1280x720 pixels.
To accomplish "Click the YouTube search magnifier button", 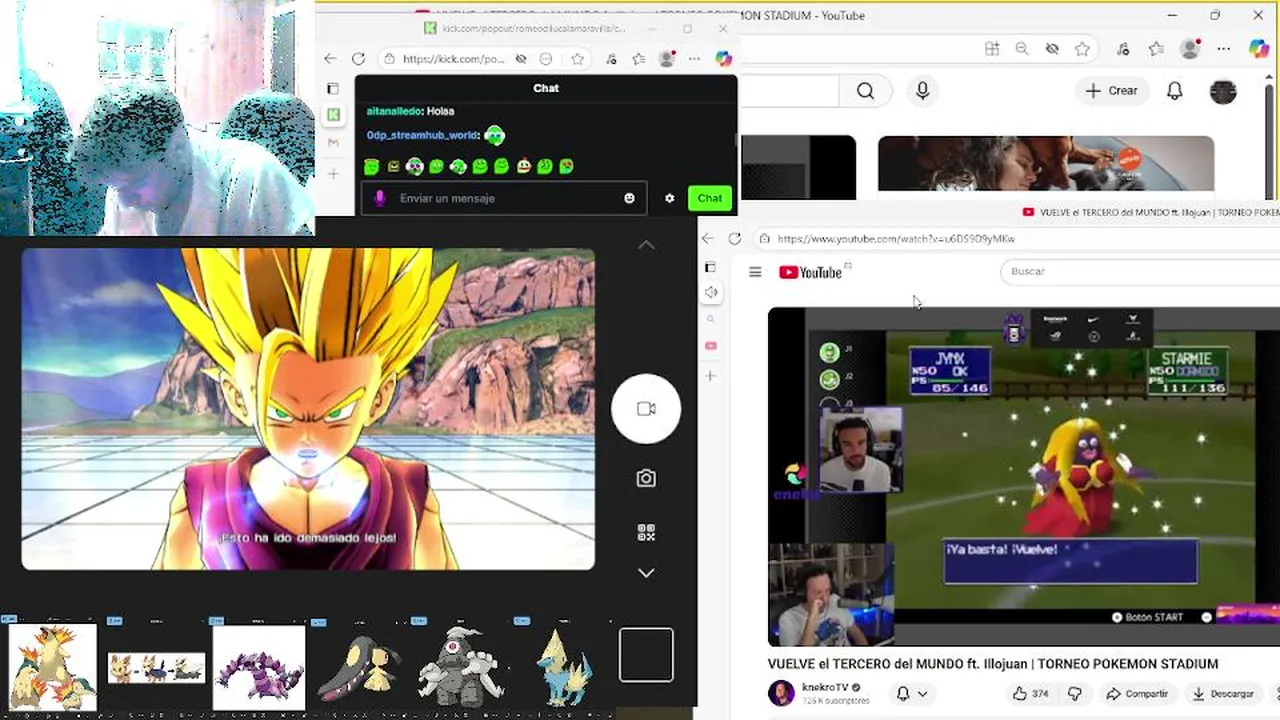I will 865,91.
